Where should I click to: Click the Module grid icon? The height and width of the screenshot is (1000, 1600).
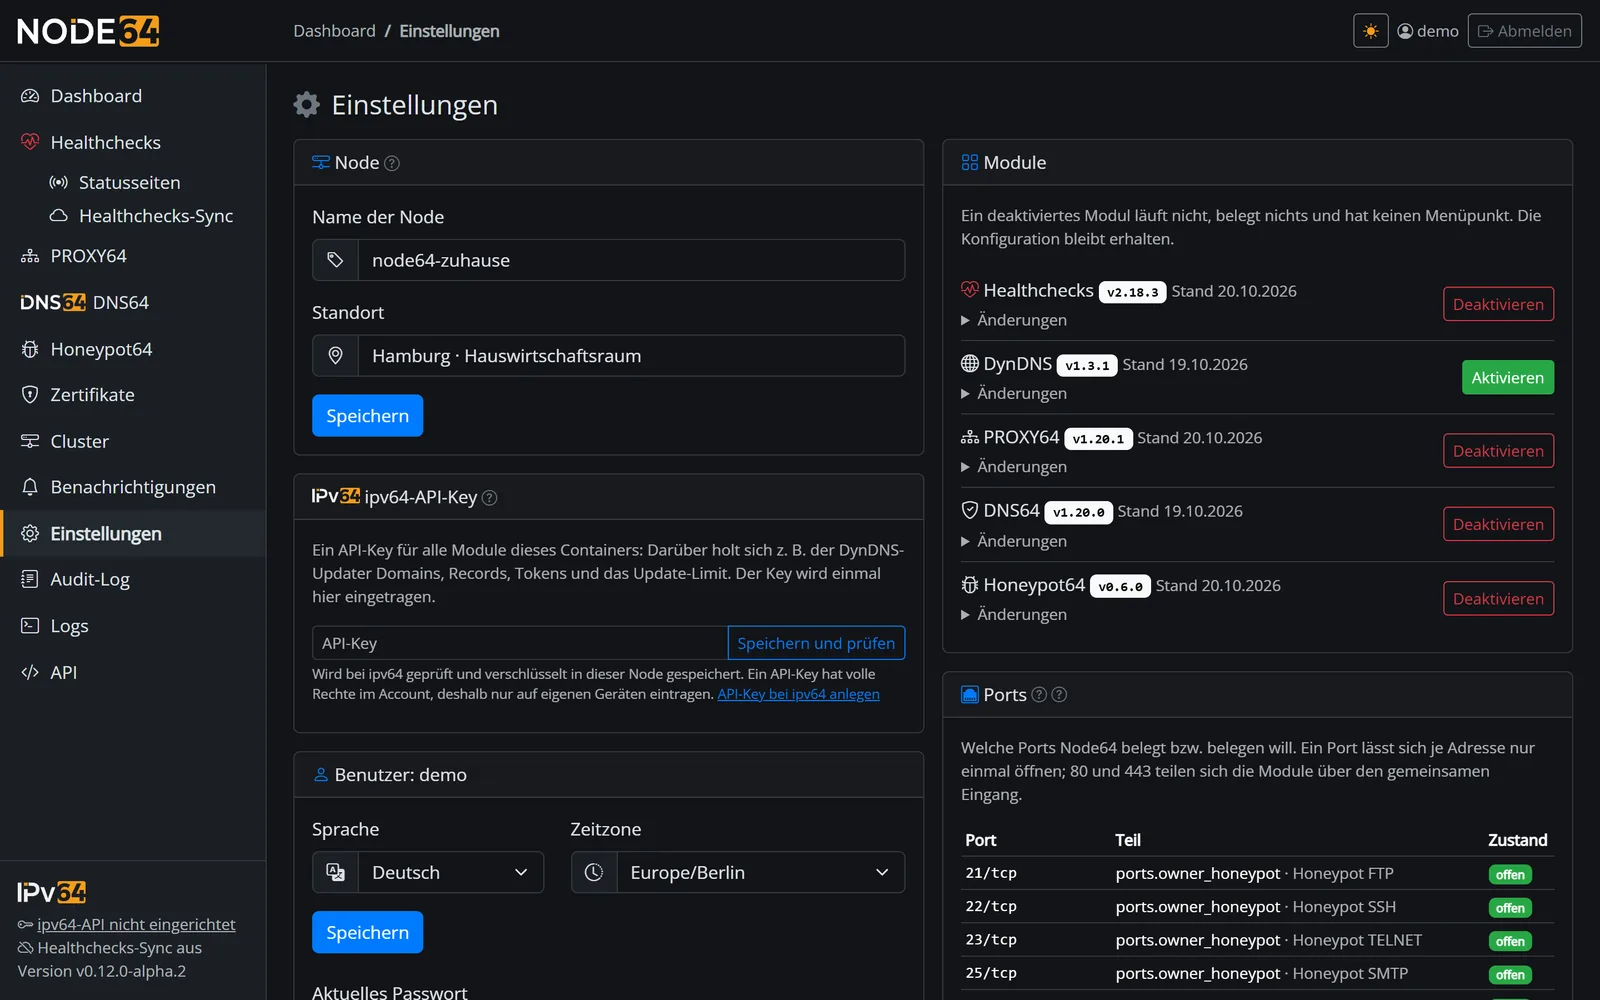tap(969, 163)
